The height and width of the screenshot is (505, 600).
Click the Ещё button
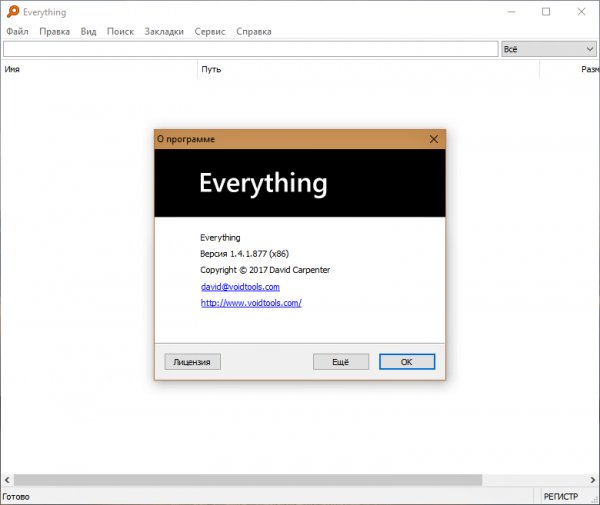pos(341,362)
